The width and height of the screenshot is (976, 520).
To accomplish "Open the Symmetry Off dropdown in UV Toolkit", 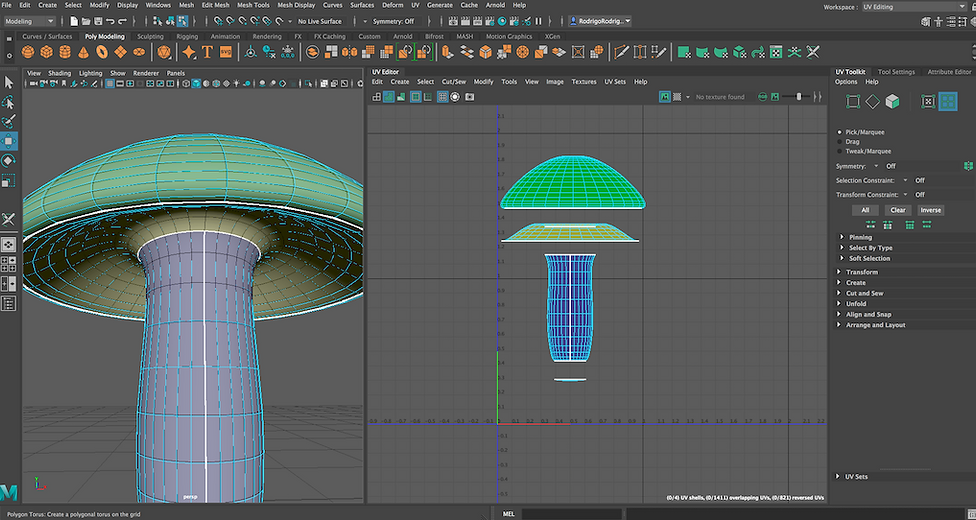I will pyautogui.click(x=876, y=166).
